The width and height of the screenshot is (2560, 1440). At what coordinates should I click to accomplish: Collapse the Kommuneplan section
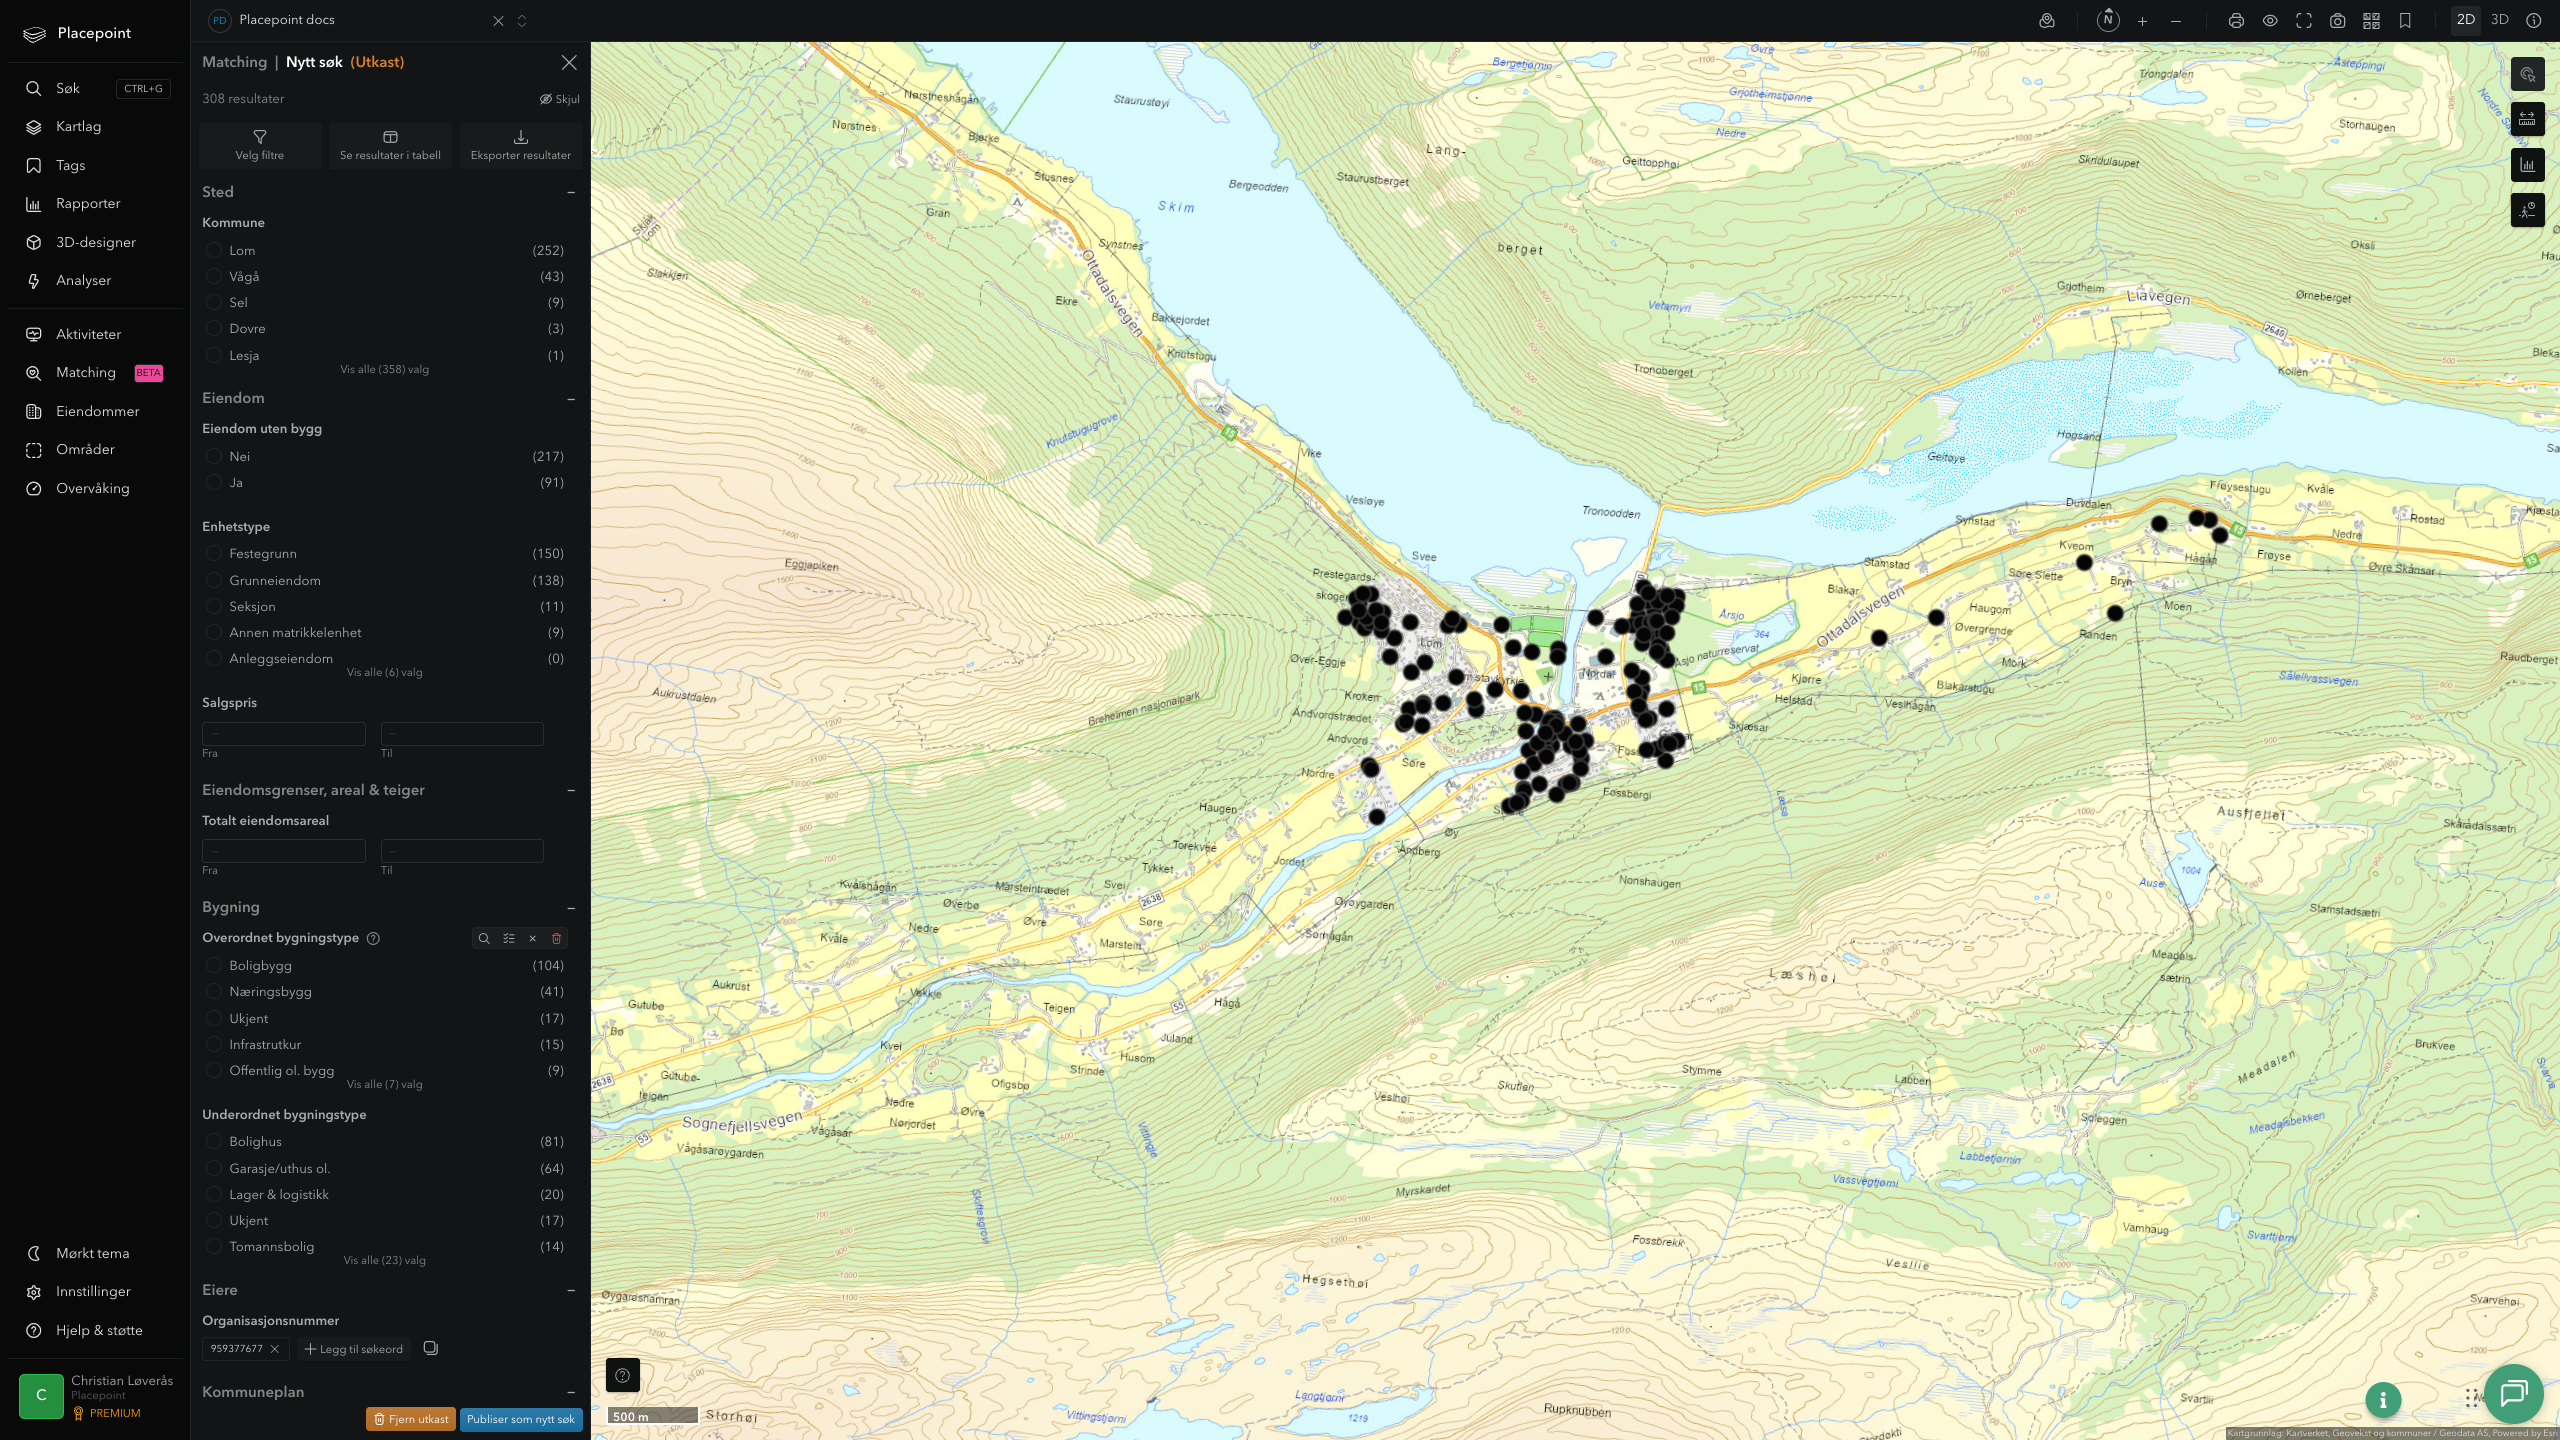tap(571, 1392)
